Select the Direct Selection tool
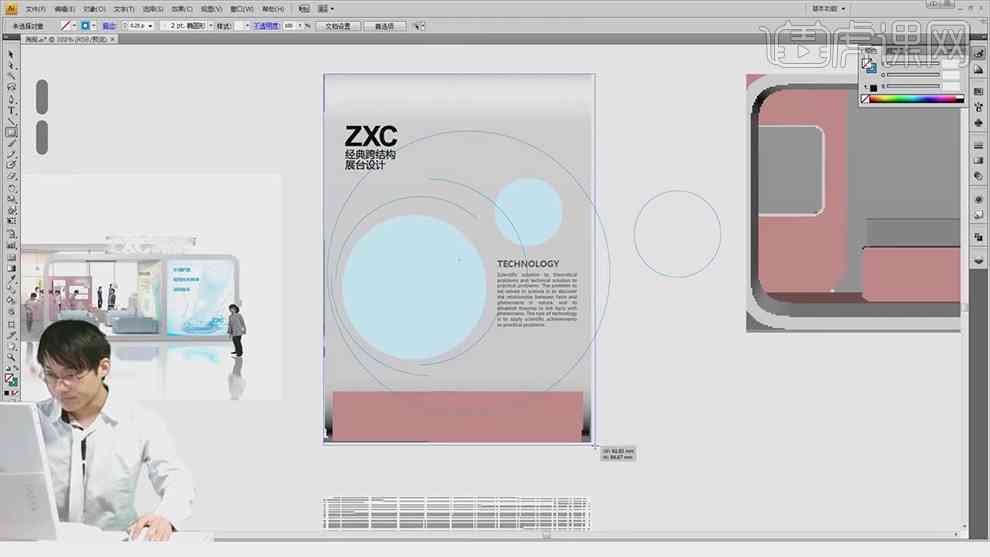The image size is (990, 557). (11, 66)
